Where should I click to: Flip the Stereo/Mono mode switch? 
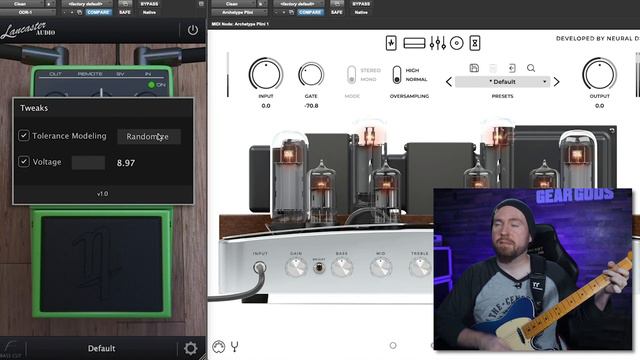pyautogui.click(x=351, y=75)
